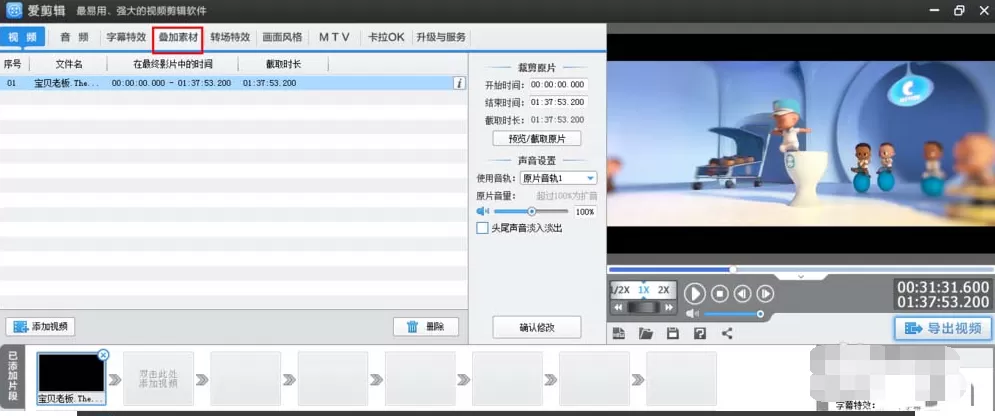Open the 字幕特效 tab
The width and height of the screenshot is (995, 416).
[126, 37]
